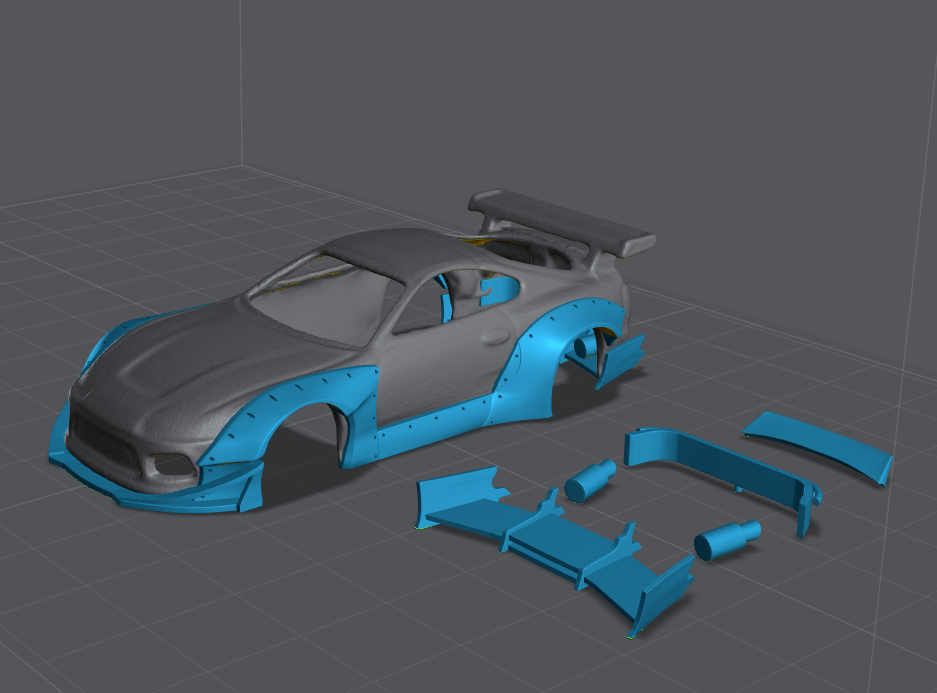The width and height of the screenshot is (937, 693).
Task: Click the blue seat inside the cabin
Action: 500,289
